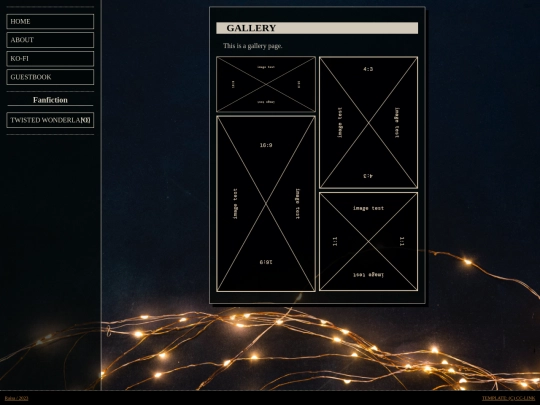
Task: Open the KO-FI link in the sidebar
Action: (x=50, y=59)
